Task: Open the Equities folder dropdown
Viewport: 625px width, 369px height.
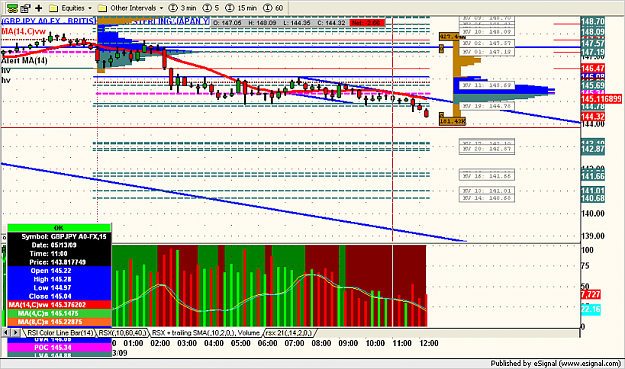Action: 71,8
